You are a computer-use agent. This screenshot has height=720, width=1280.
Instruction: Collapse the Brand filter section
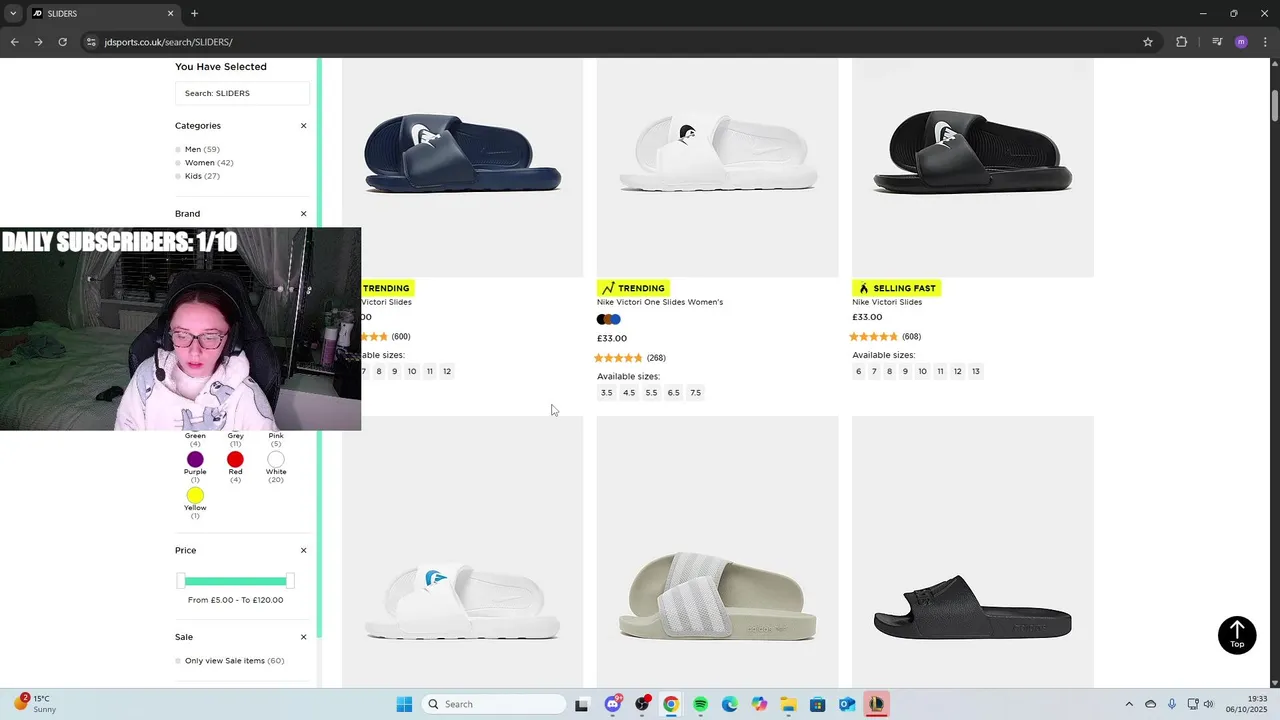(303, 214)
